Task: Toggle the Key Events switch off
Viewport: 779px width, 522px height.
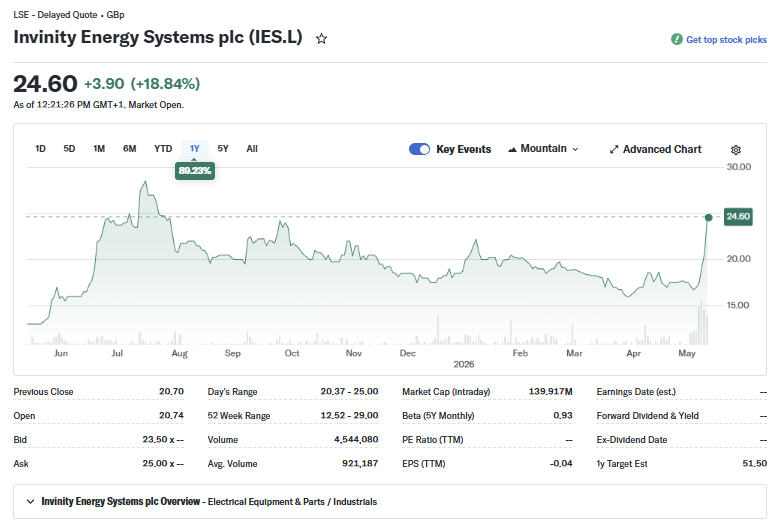Action: click(419, 149)
